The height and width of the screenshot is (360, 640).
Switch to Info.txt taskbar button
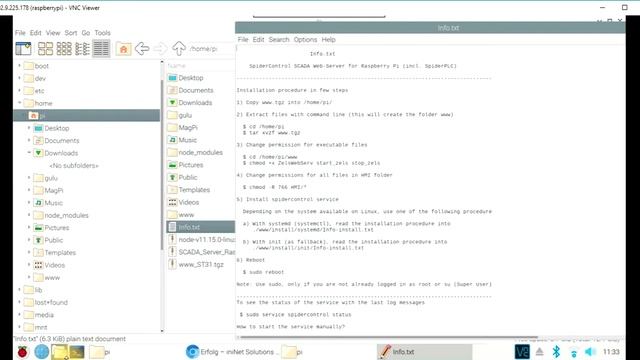tap(424, 352)
